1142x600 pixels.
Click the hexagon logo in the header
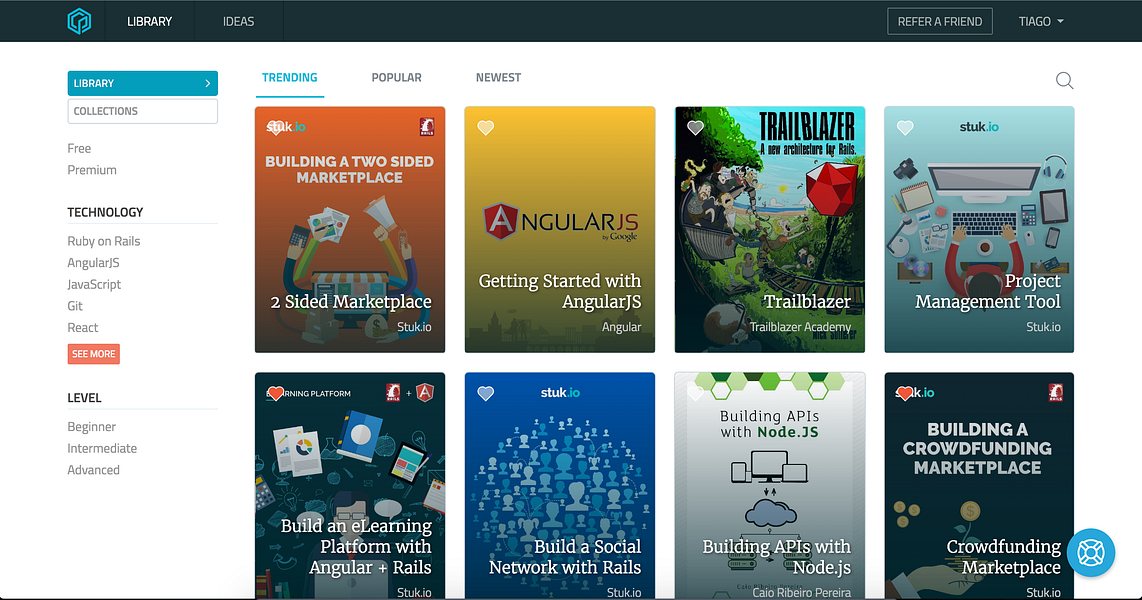79,21
